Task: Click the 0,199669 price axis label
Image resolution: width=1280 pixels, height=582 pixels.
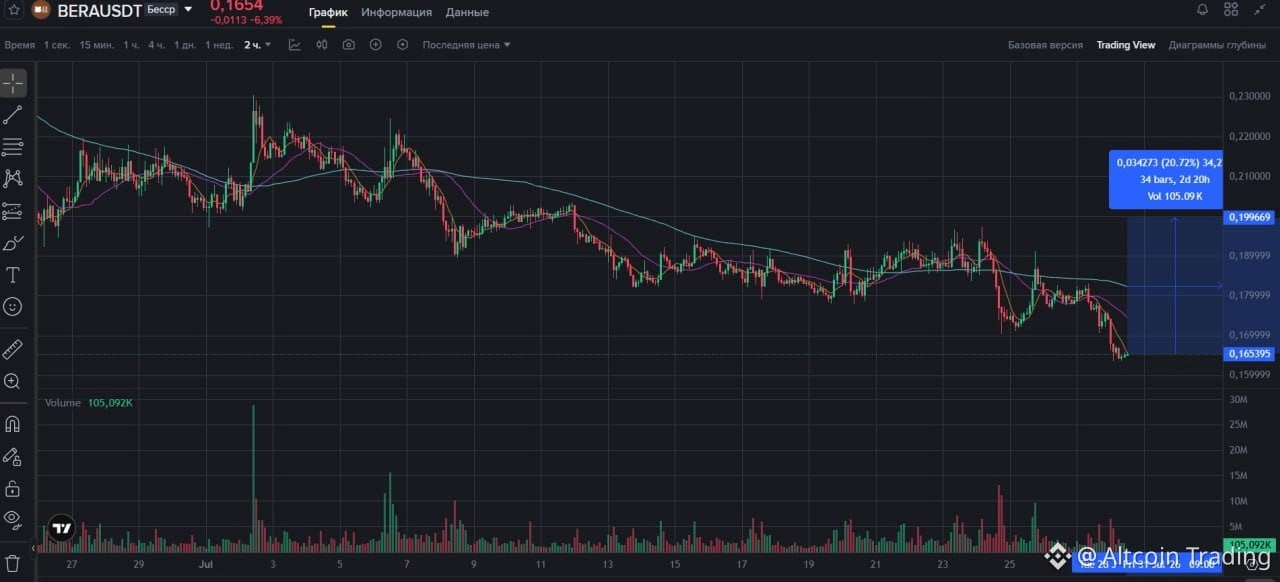Action: pos(1249,216)
